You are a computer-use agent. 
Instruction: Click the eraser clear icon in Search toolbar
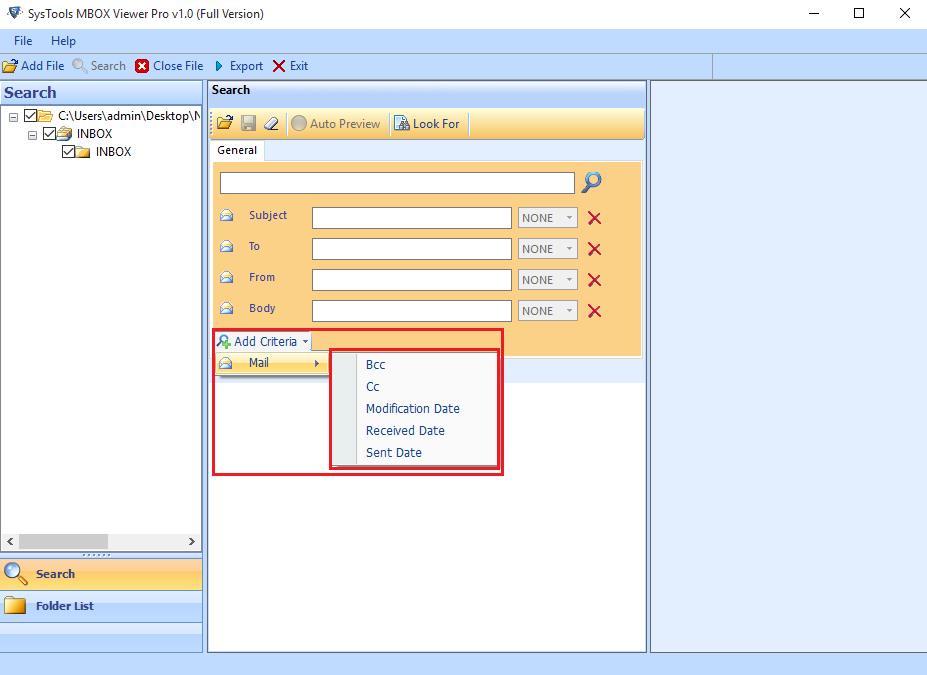271,123
